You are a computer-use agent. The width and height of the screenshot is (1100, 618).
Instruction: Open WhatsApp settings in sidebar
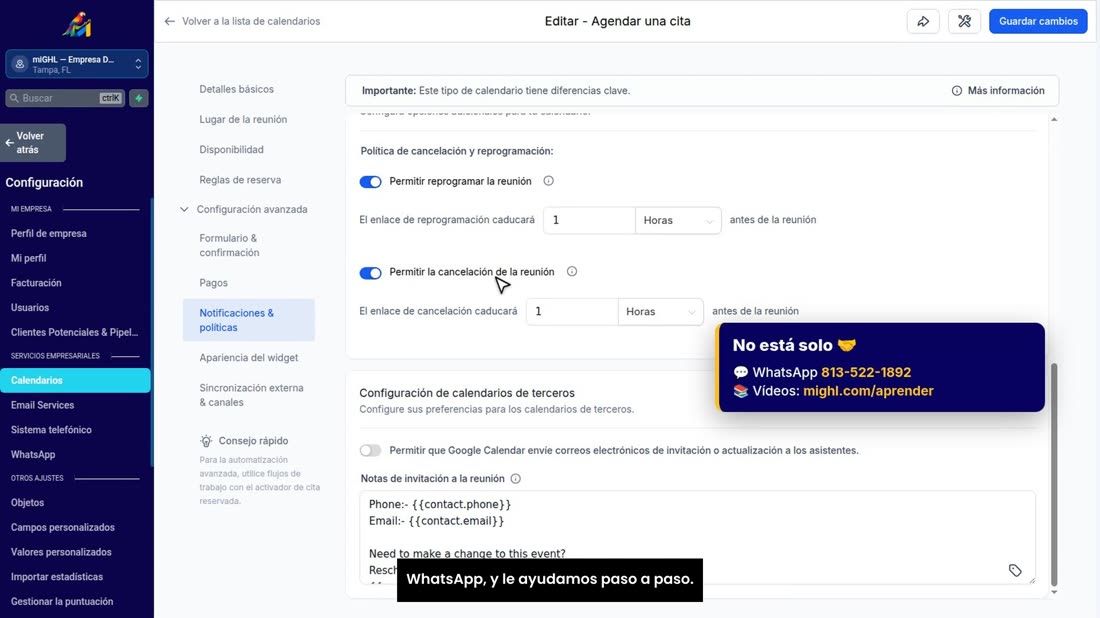[32, 454]
